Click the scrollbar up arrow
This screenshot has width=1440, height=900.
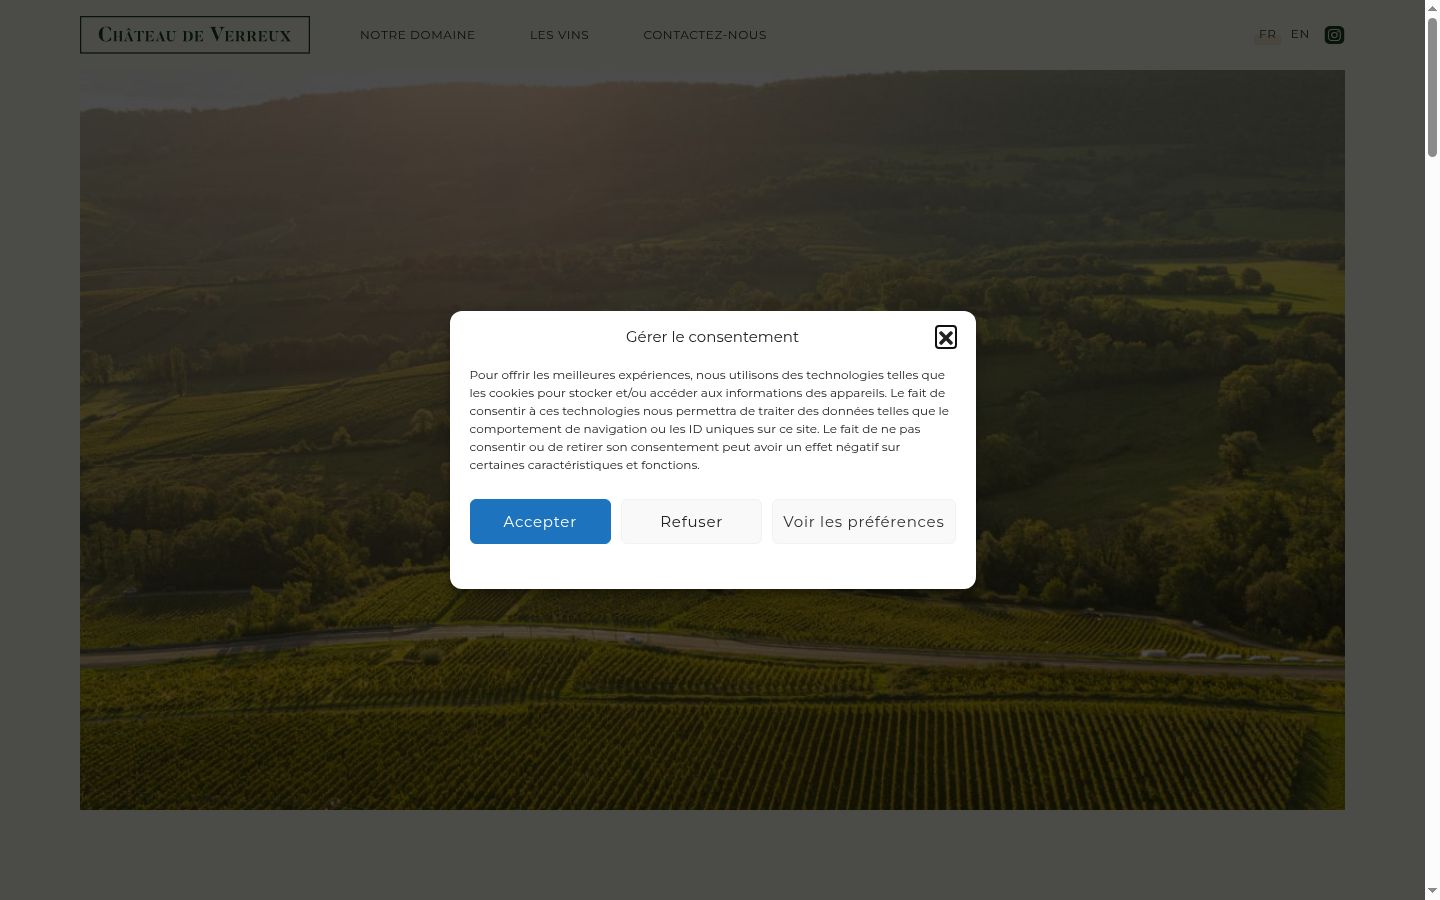tap(1432, 8)
